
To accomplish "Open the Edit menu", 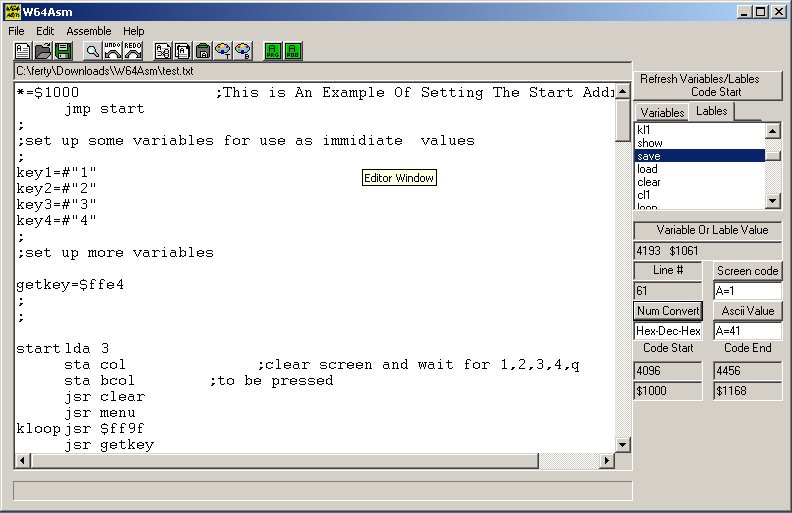I will pos(45,31).
